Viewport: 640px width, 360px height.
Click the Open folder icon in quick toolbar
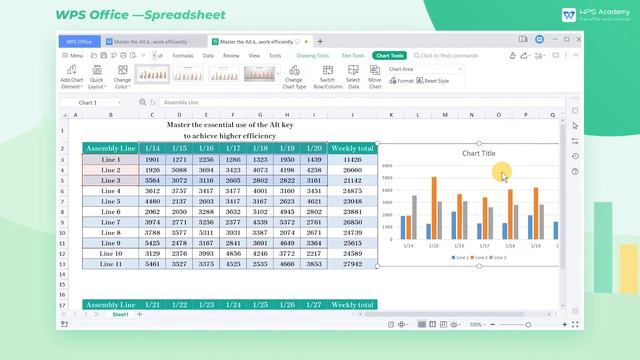(94, 56)
